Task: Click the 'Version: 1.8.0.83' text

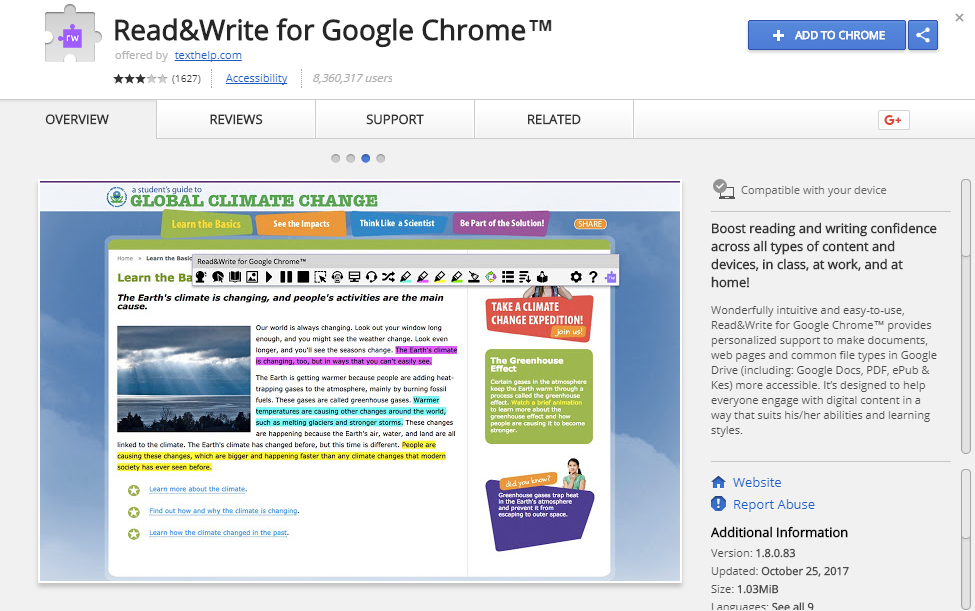Action: click(x=753, y=553)
